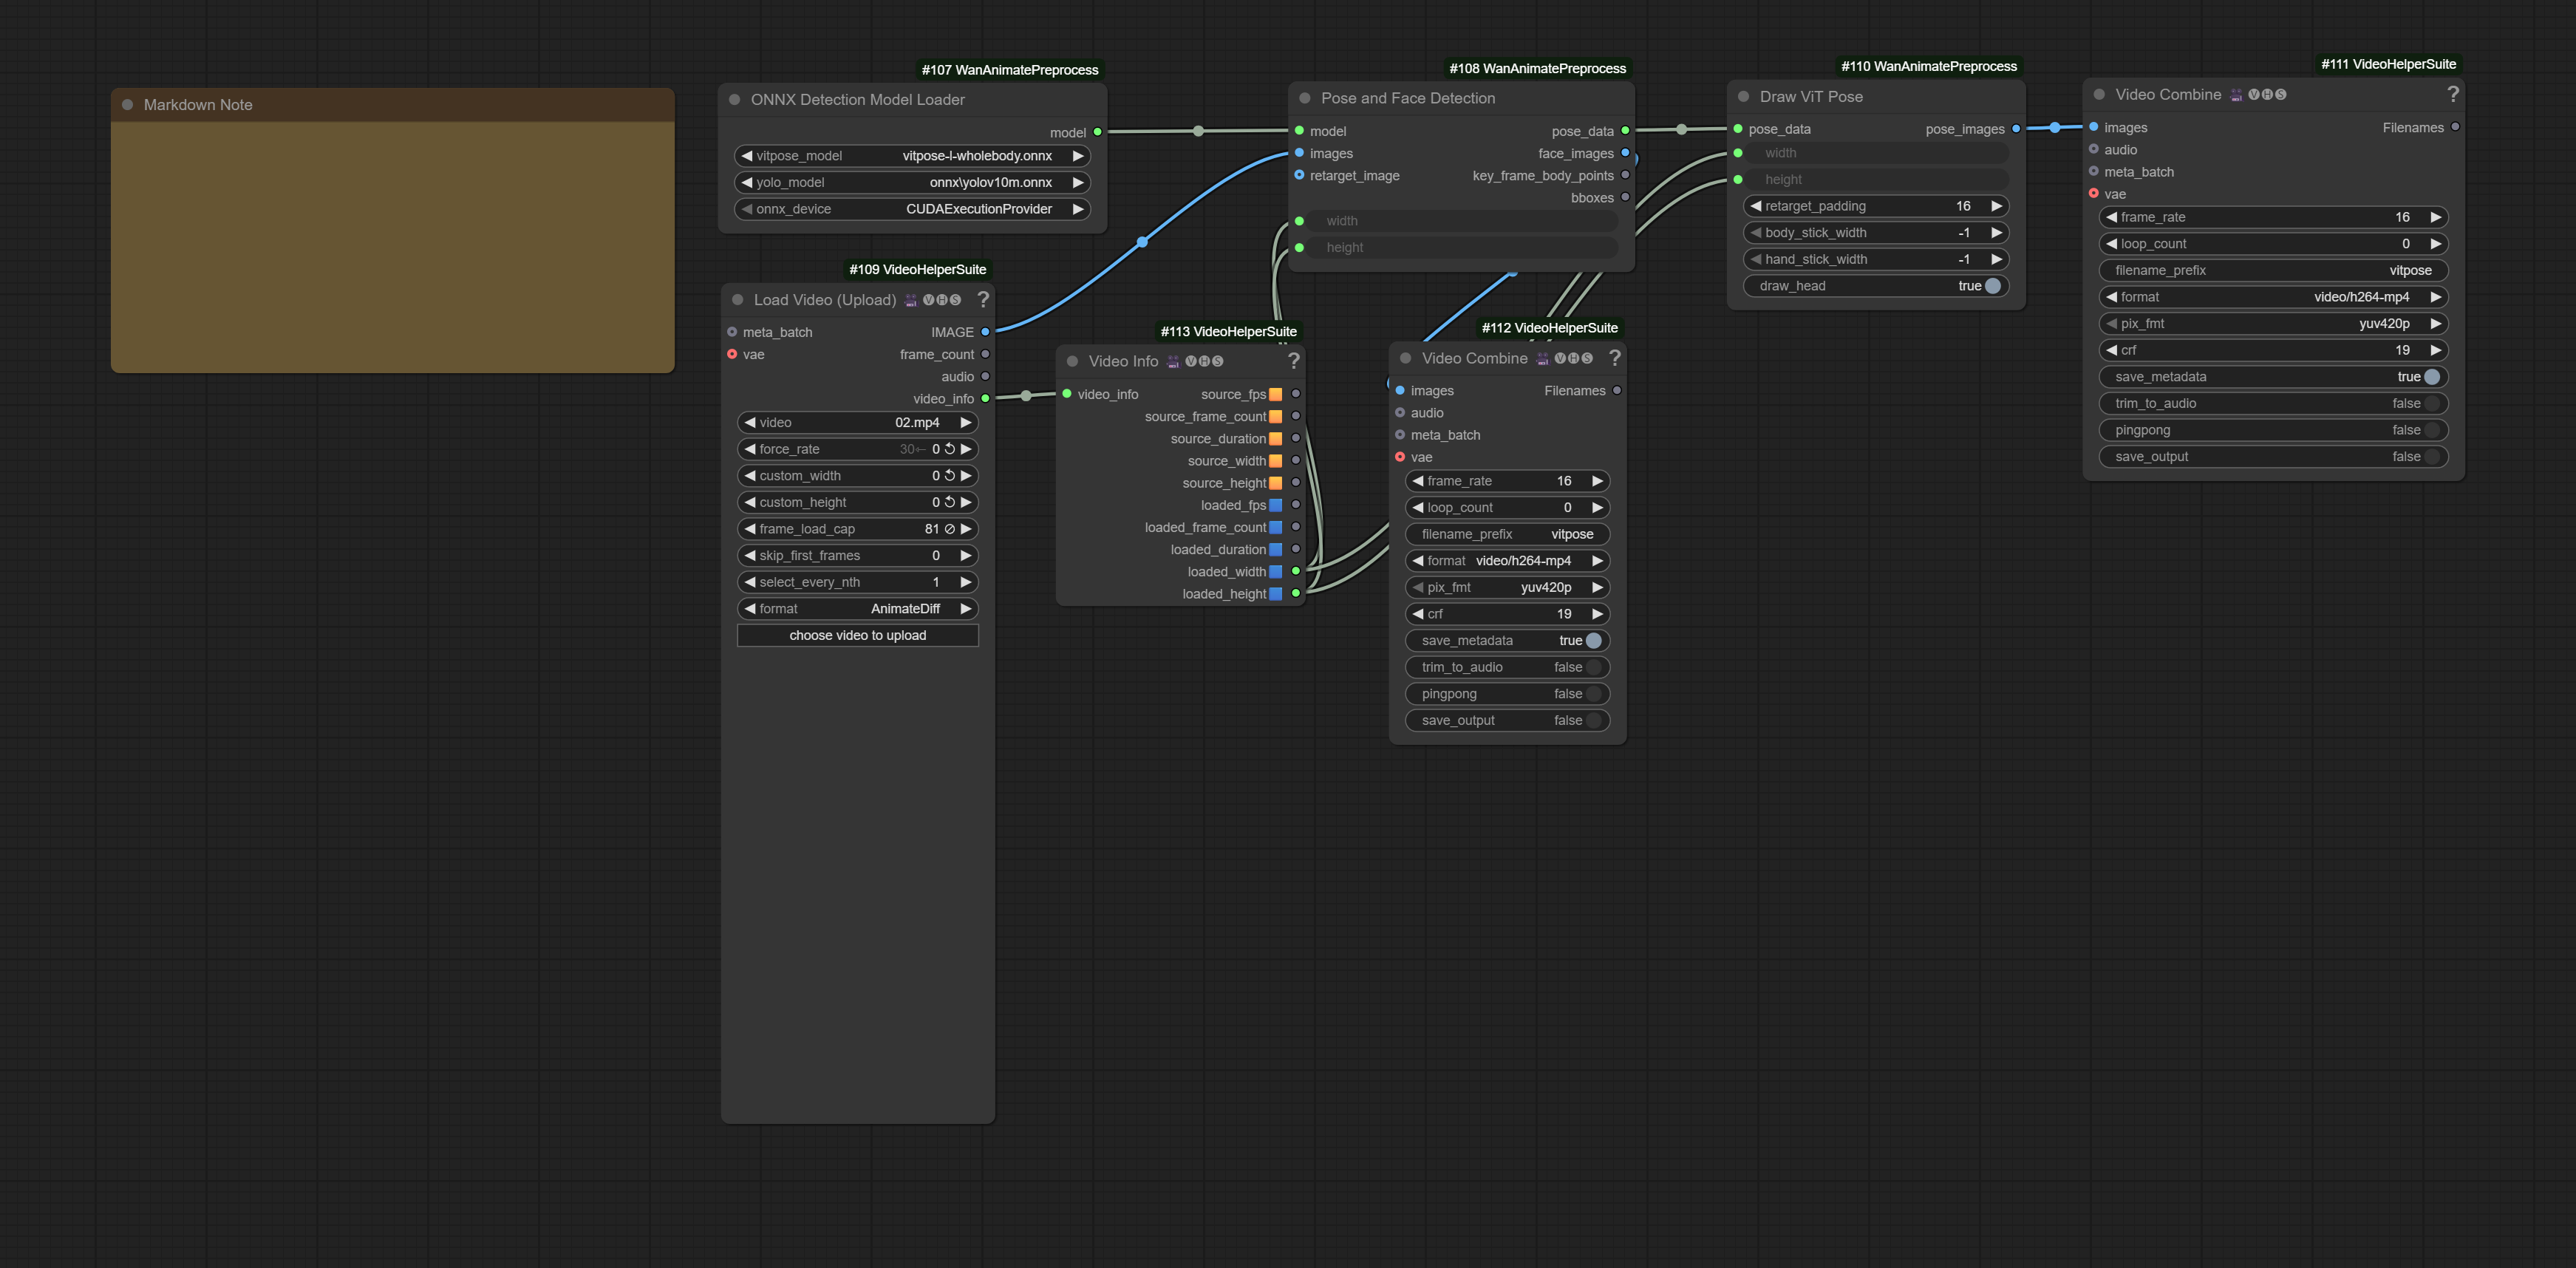Click VHS badge on Video Info node title
The image size is (2576, 1268).
coord(1204,361)
